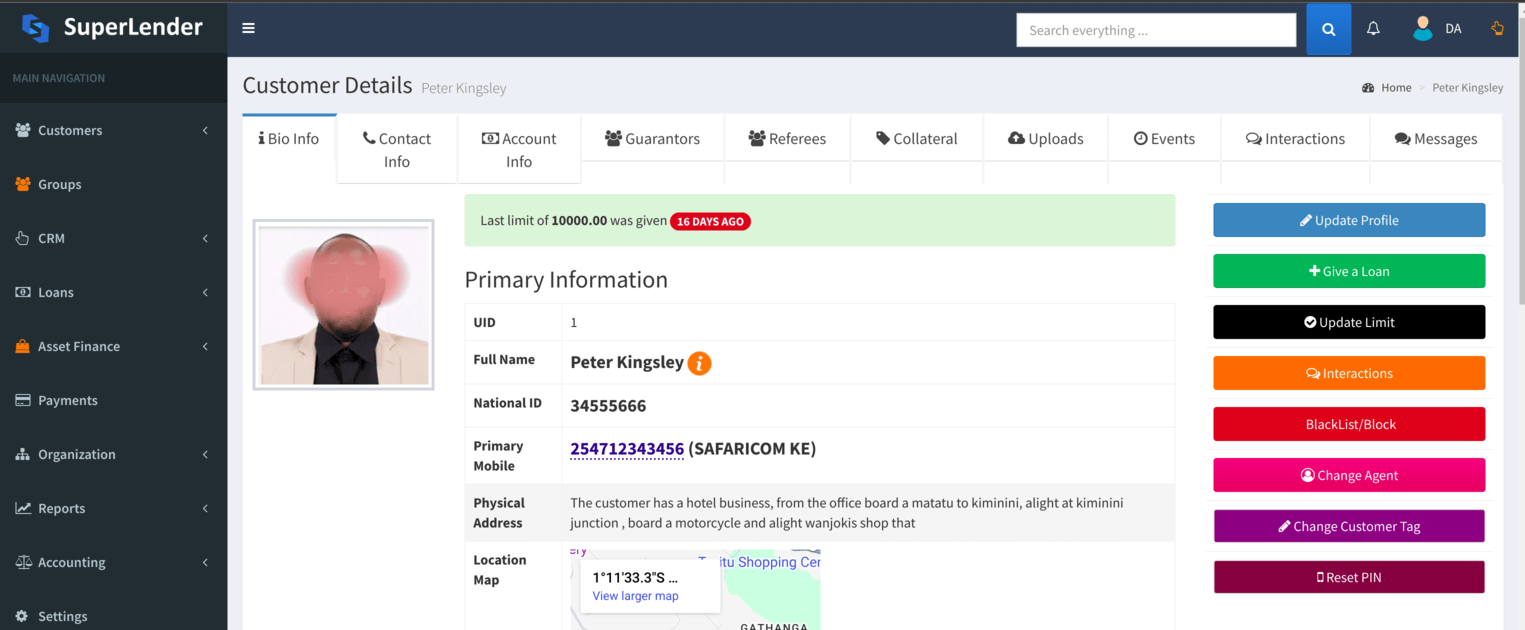
Task: Open the Events tab
Action: click(1164, 139)
